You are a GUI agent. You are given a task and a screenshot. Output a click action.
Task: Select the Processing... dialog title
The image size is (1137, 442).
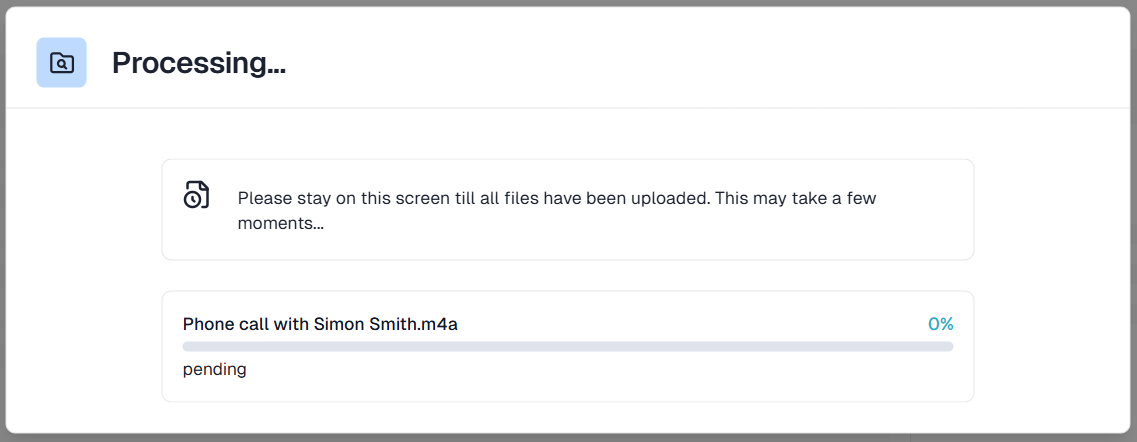tap(198, 63)
